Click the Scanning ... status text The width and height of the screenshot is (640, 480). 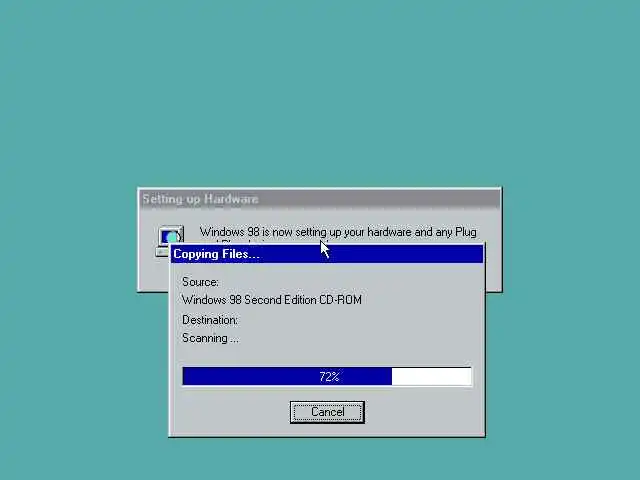tap(210, 338)
